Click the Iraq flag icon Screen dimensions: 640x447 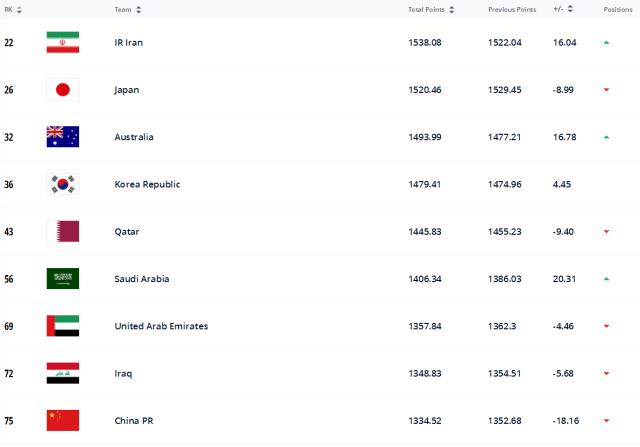tap(62, 373)
